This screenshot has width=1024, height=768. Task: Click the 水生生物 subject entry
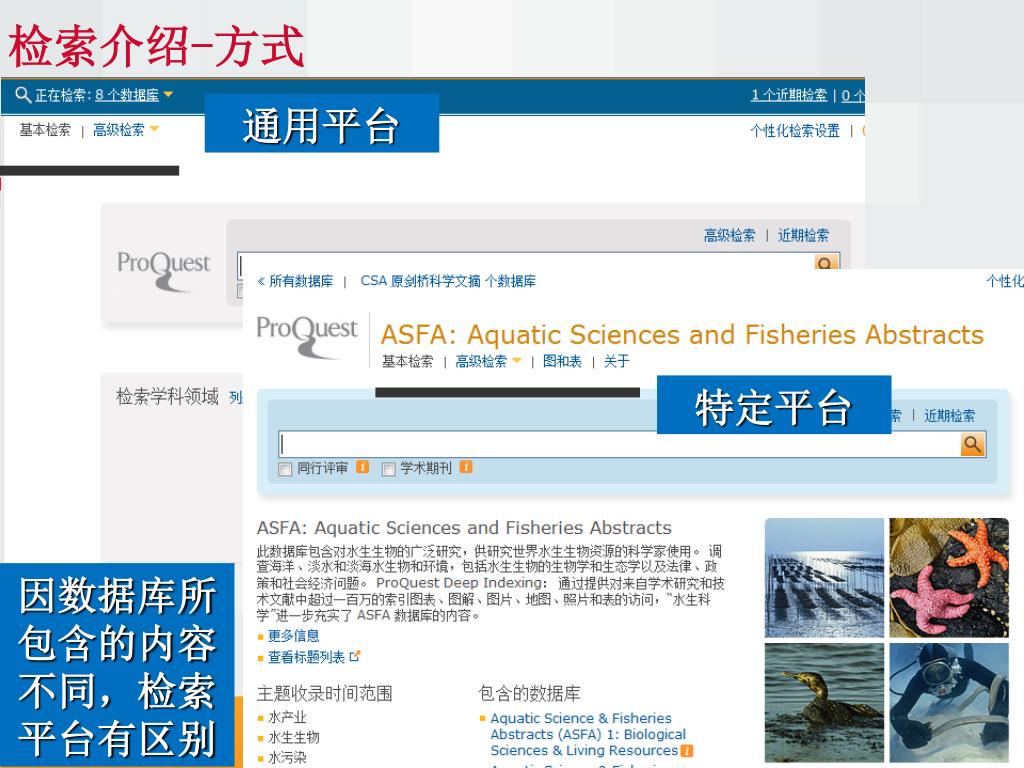point(294,737)
